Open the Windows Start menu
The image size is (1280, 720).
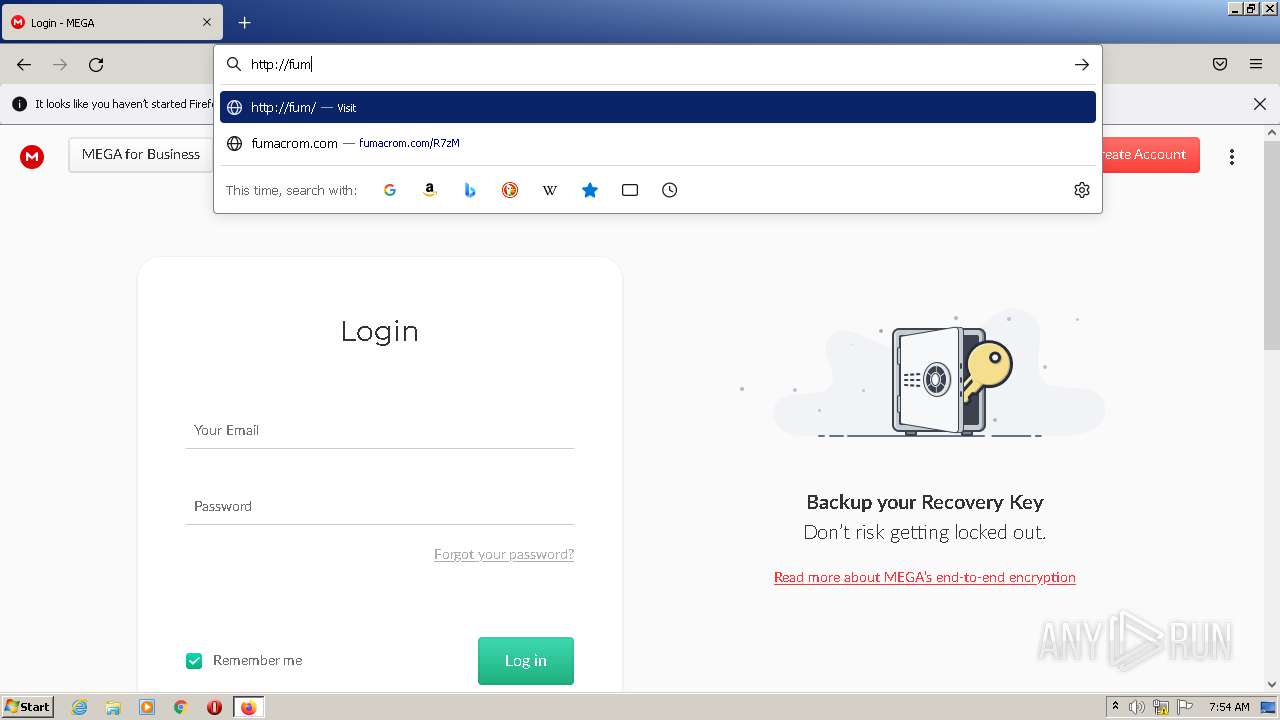click(x=28, y=707)
